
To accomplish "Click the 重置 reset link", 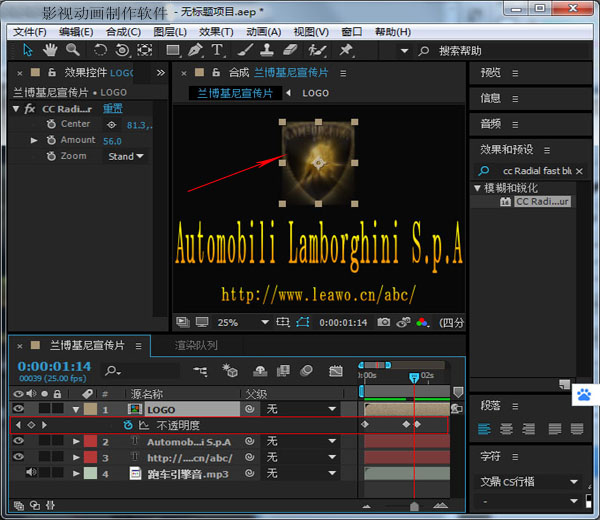I will pyautogui.click(x=112, y=109).
